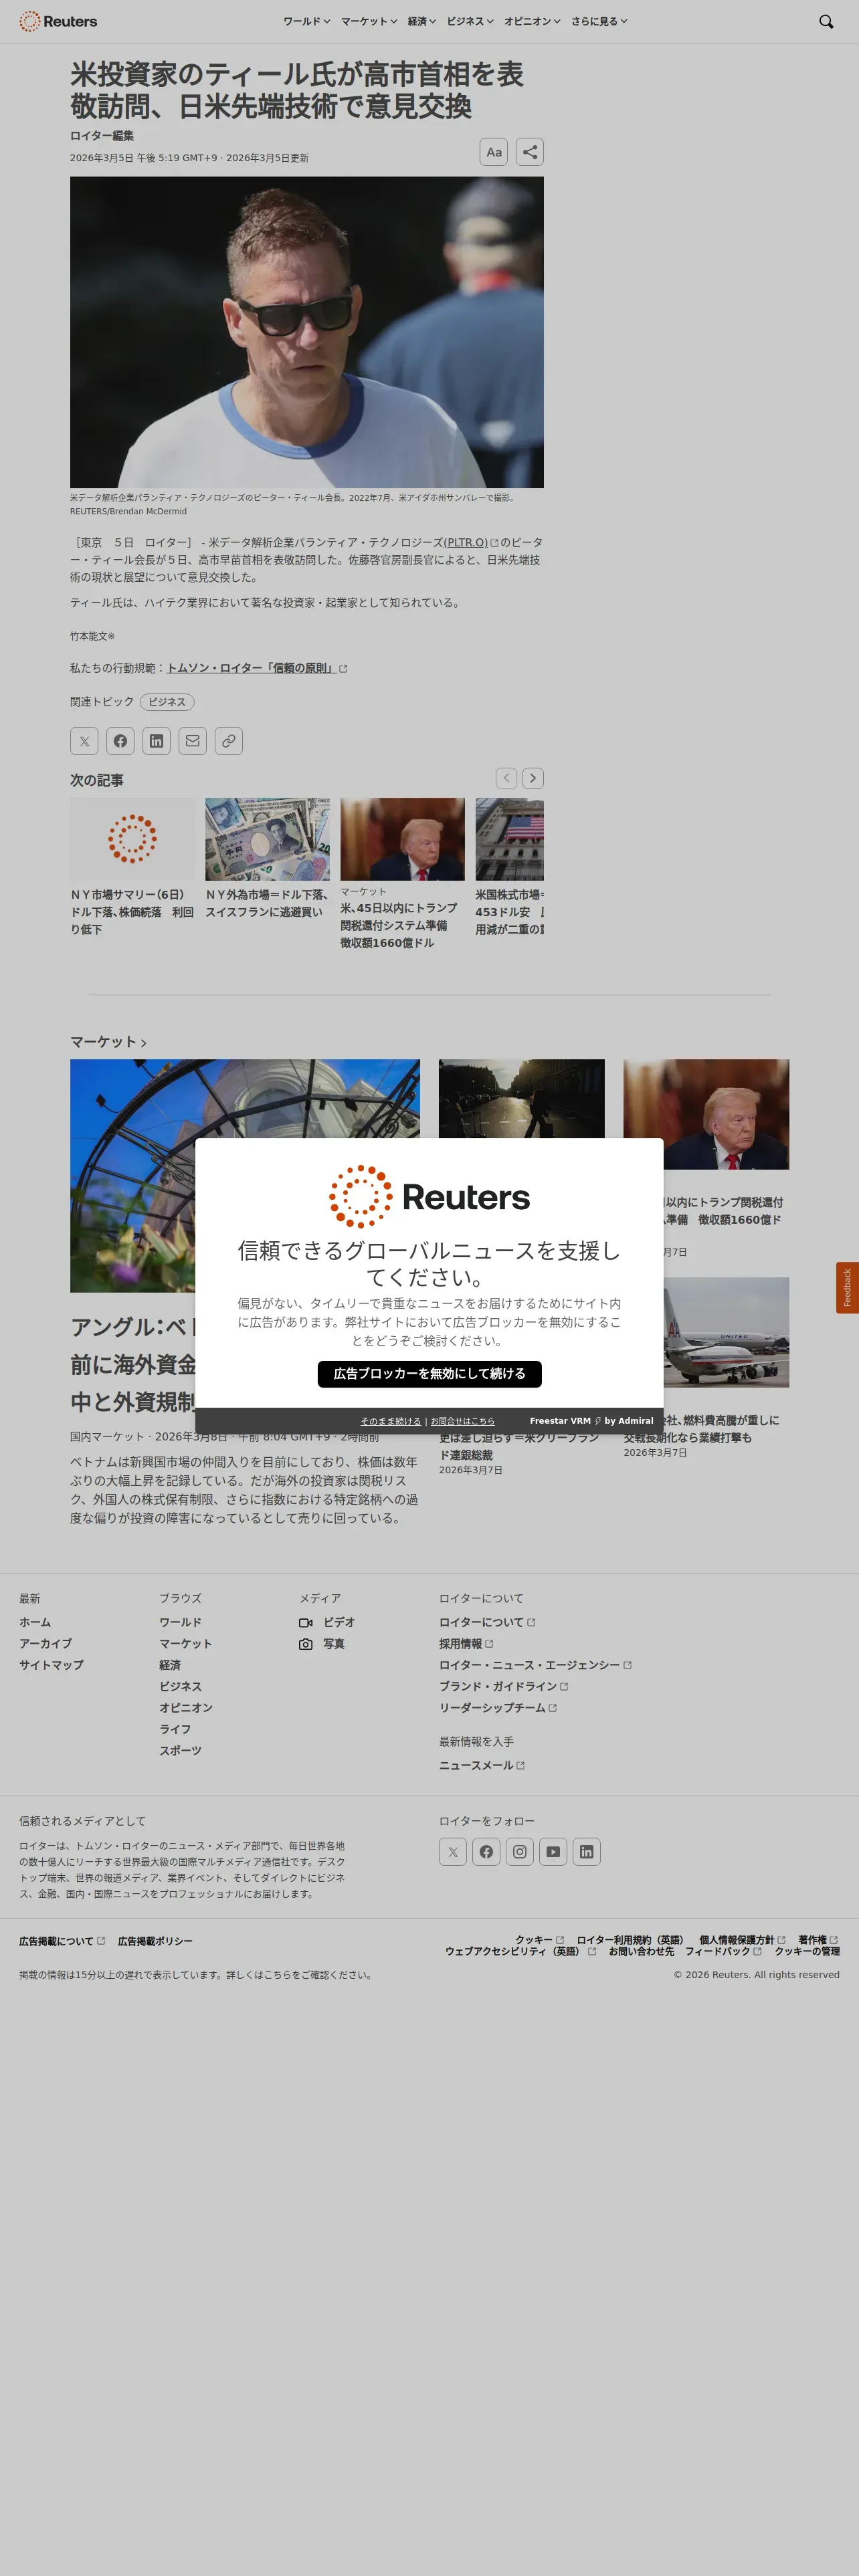
Task: Click the Reuters logo in the header
Action: [58, 21]
